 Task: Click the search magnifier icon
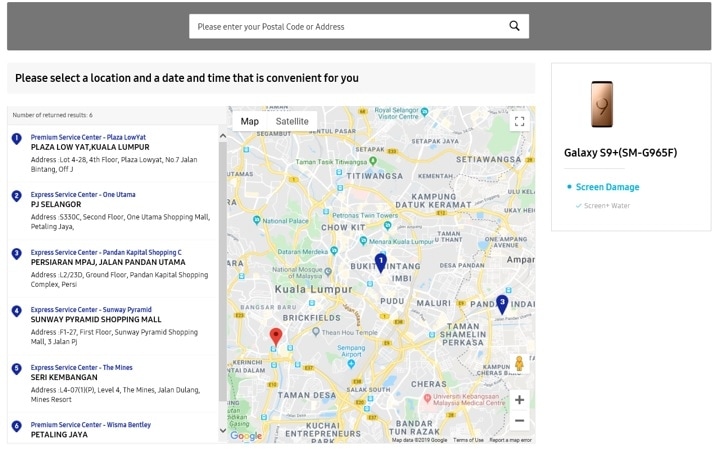point(514,26)
